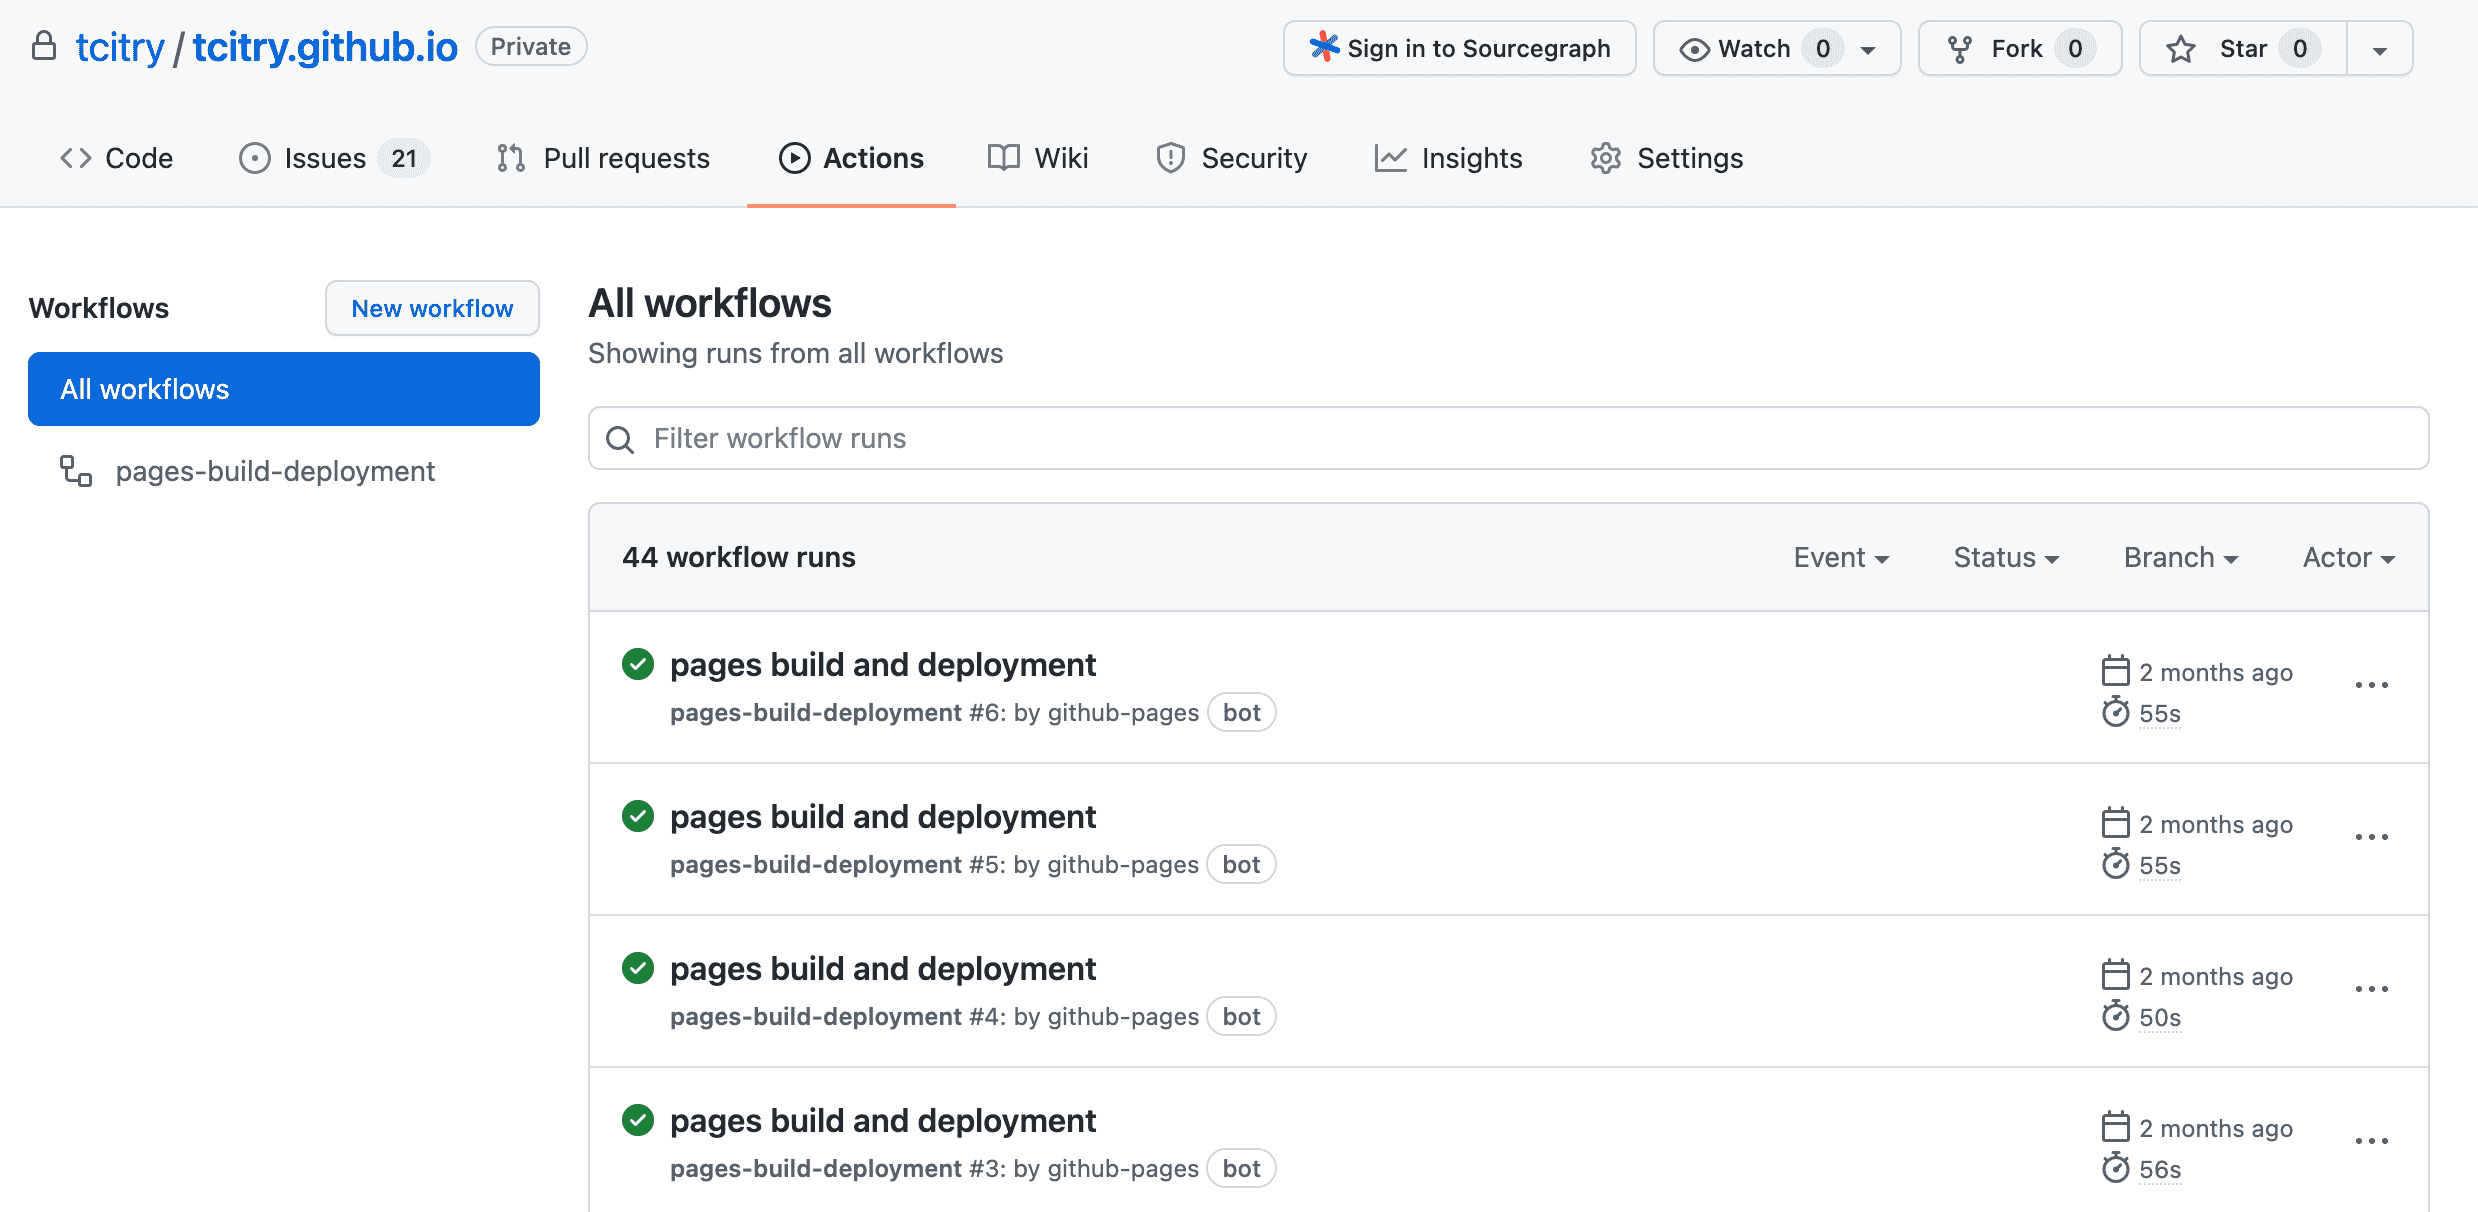This screenshot has width=2478, height=1212.
Task: Open the Actor filter dropdown
Action: click(x=2348, y=557)
